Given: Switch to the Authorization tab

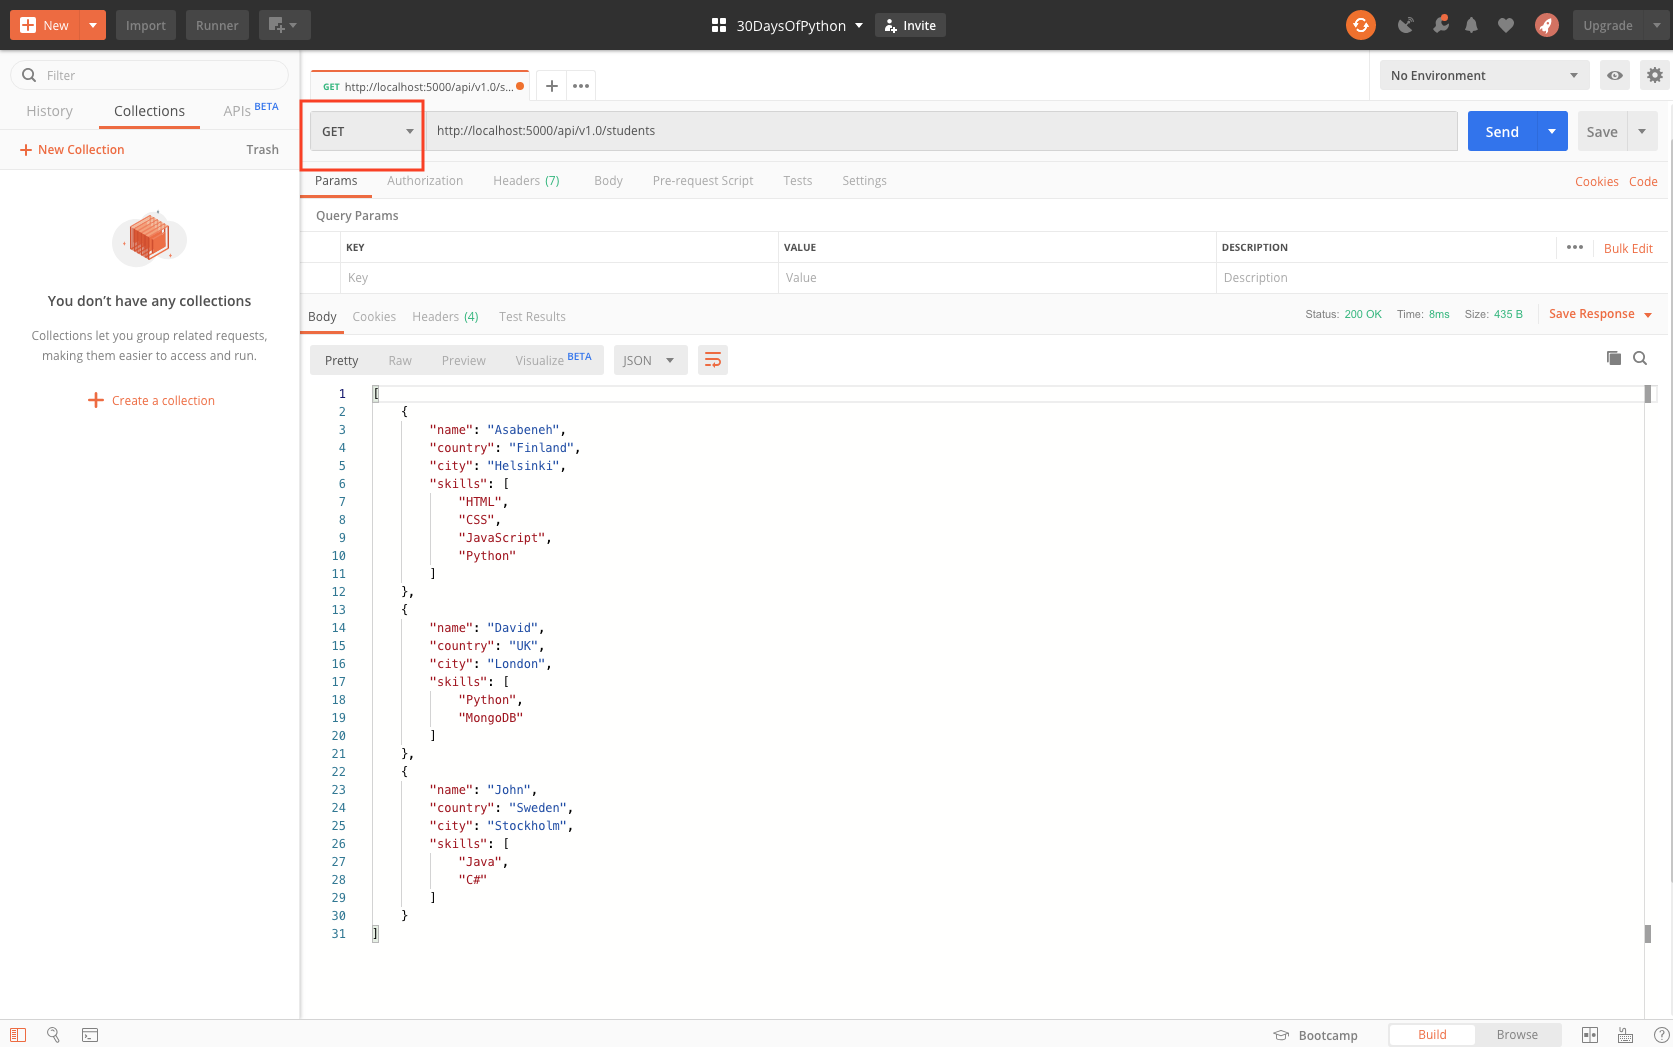Looking at the screenshot, I should pos(425,181).
